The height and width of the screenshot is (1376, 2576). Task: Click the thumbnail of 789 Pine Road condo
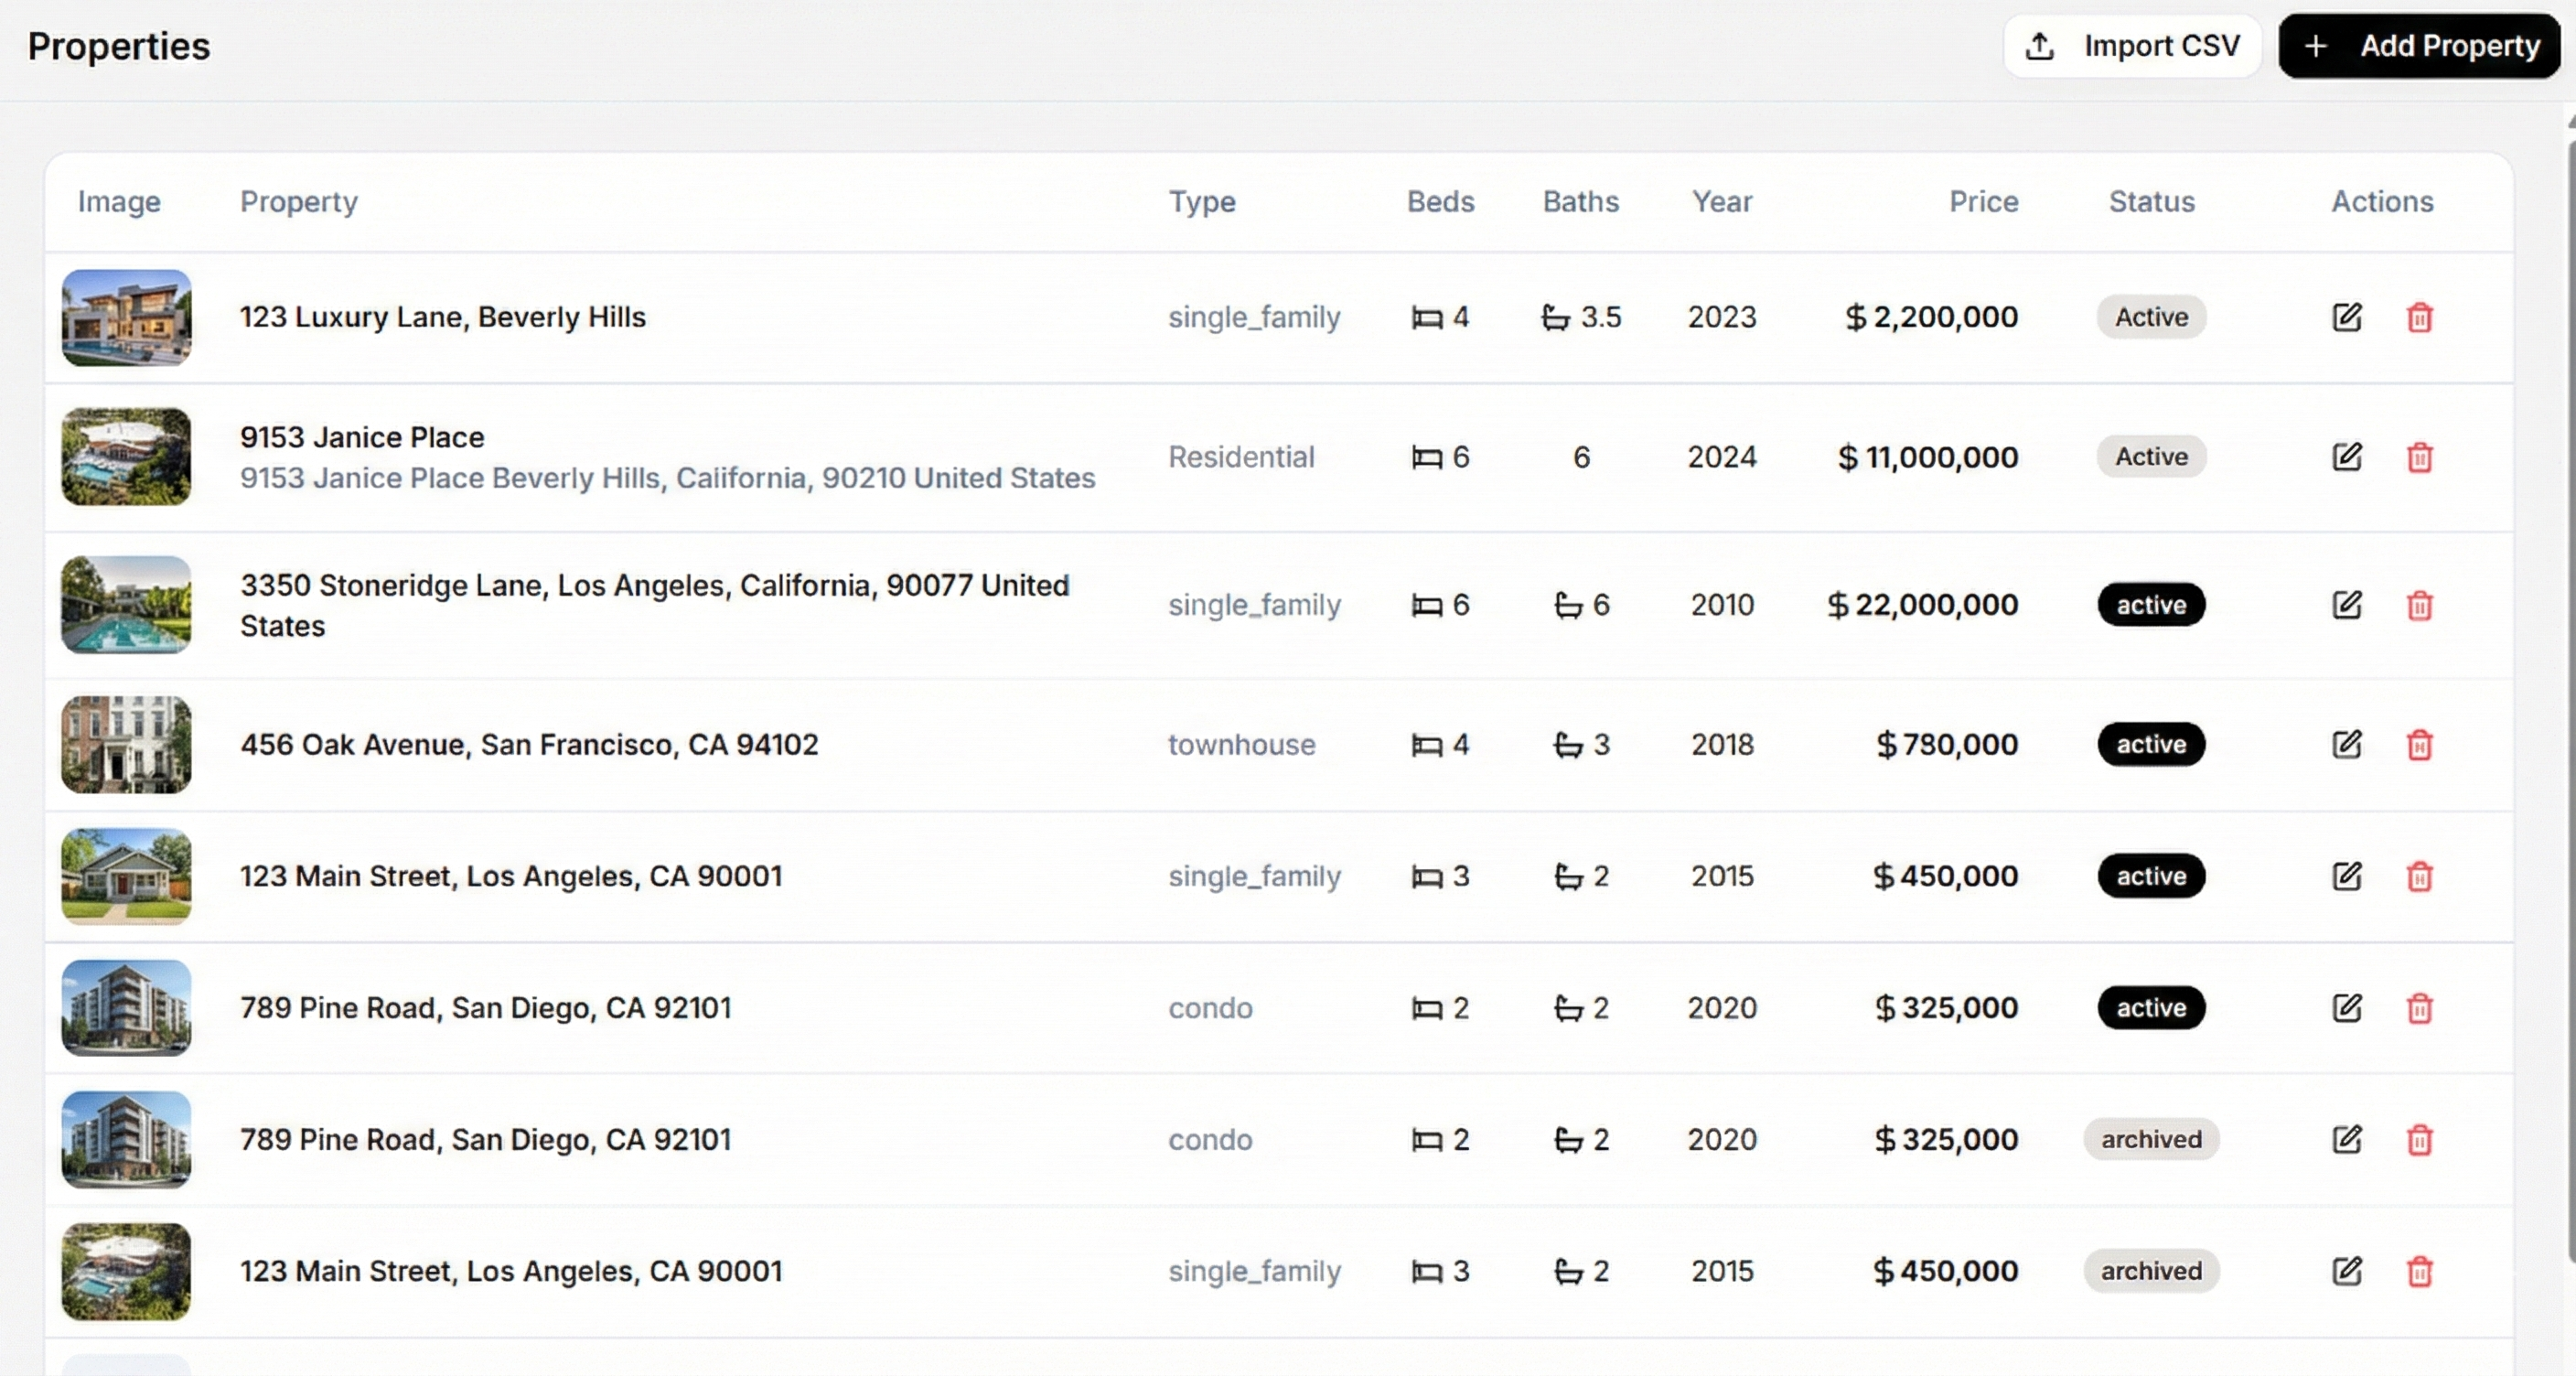pyautogui.click(x=126, y=1008)
